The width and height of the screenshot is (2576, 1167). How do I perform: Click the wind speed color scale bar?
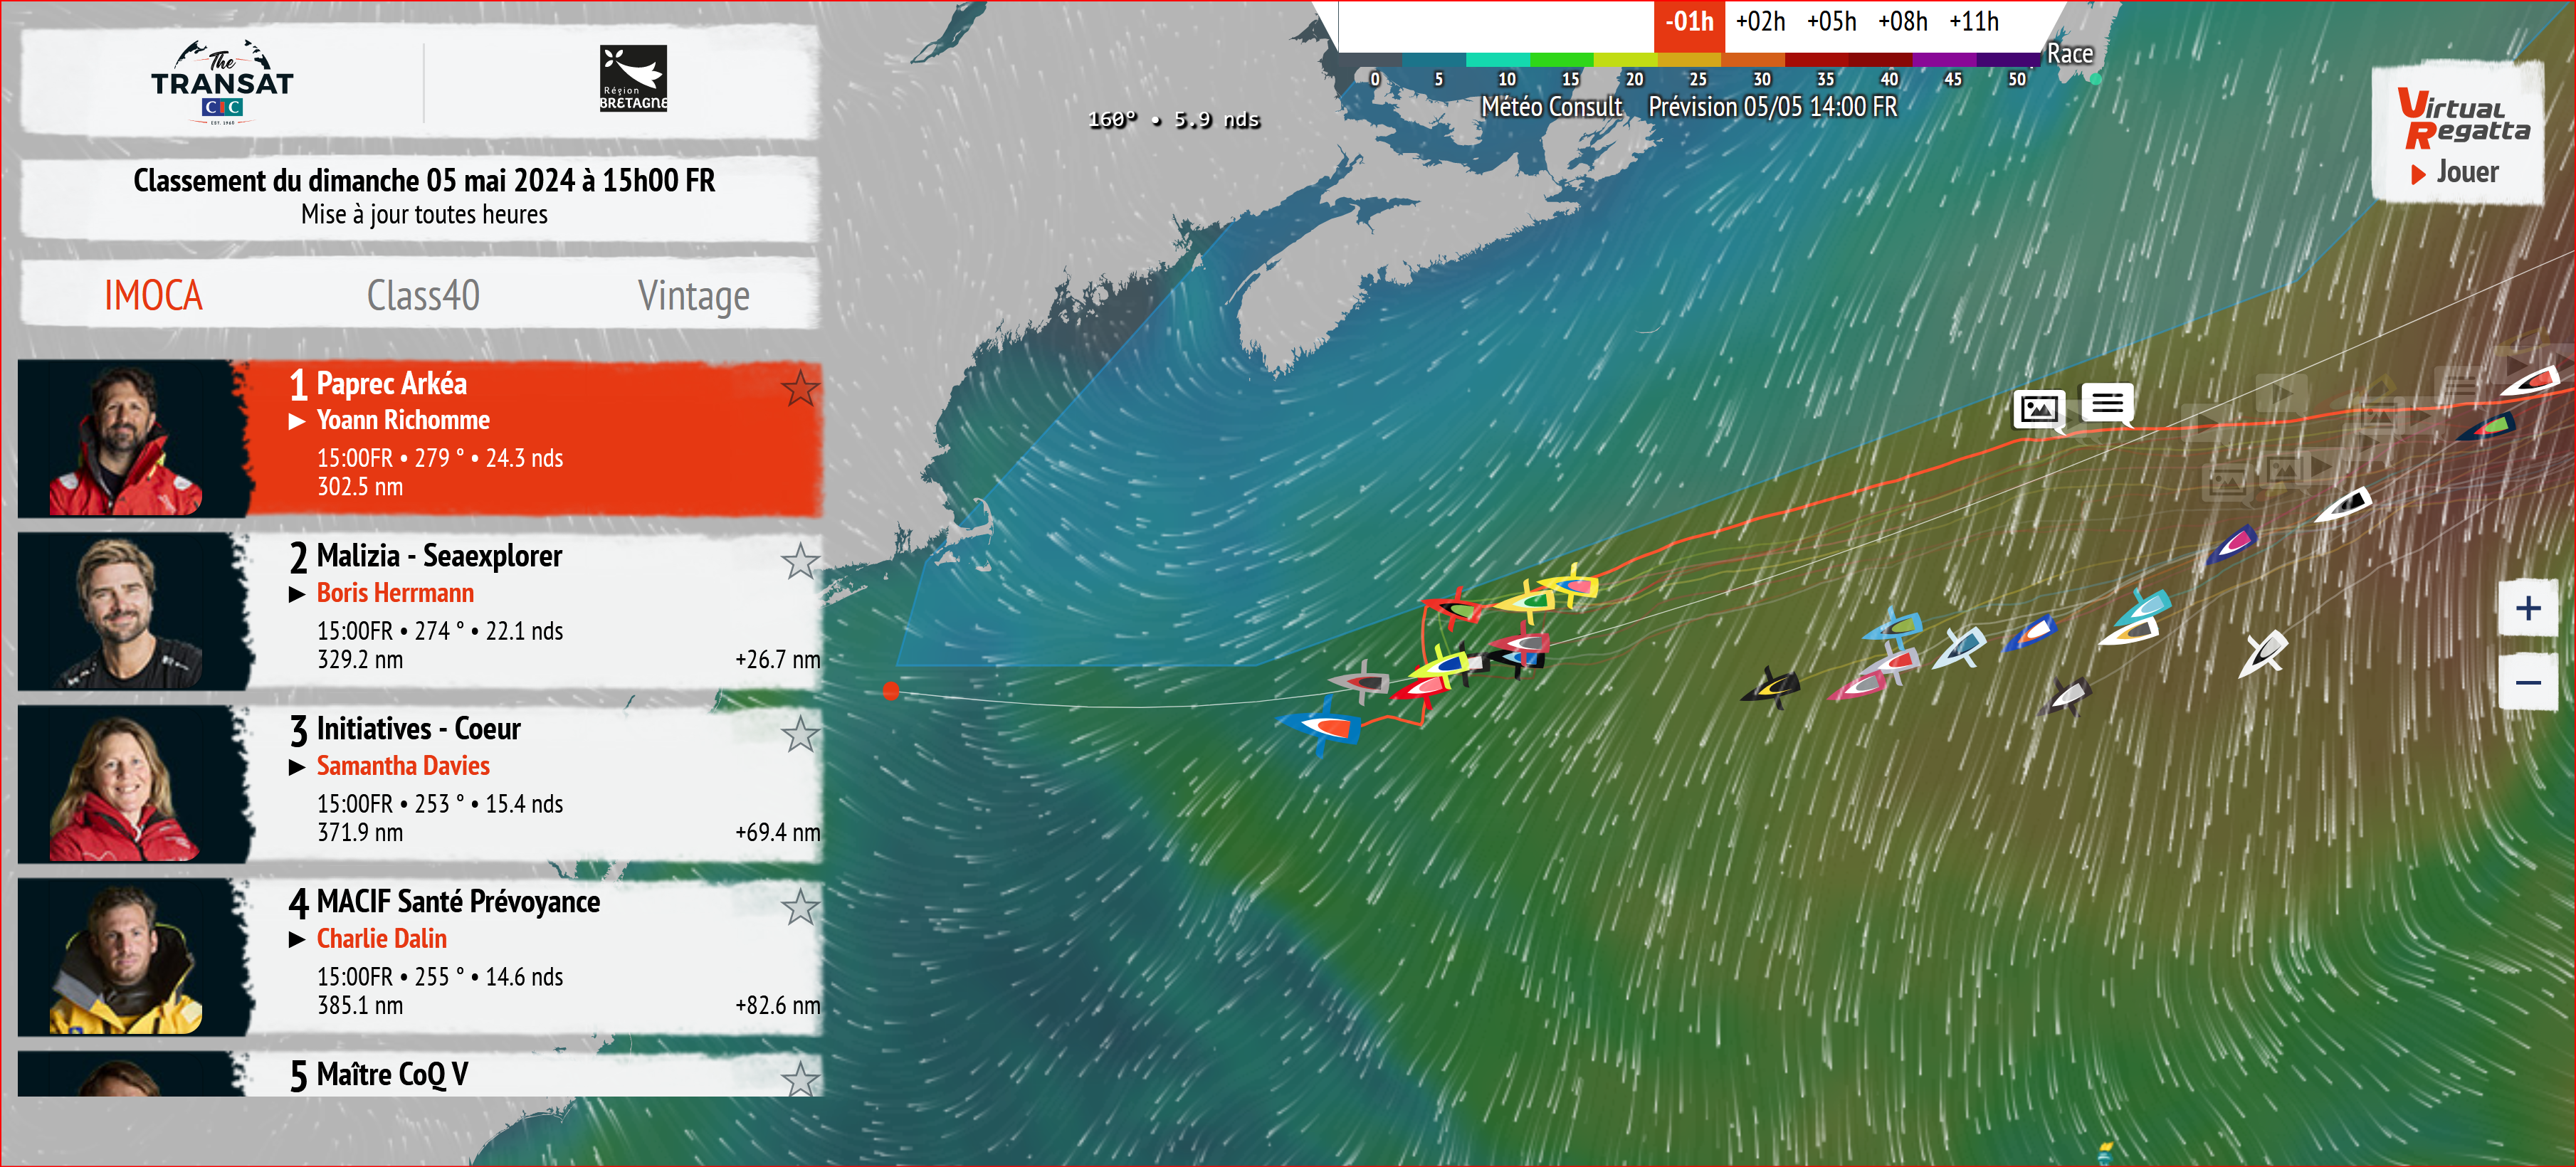(x=1690, y=60)
